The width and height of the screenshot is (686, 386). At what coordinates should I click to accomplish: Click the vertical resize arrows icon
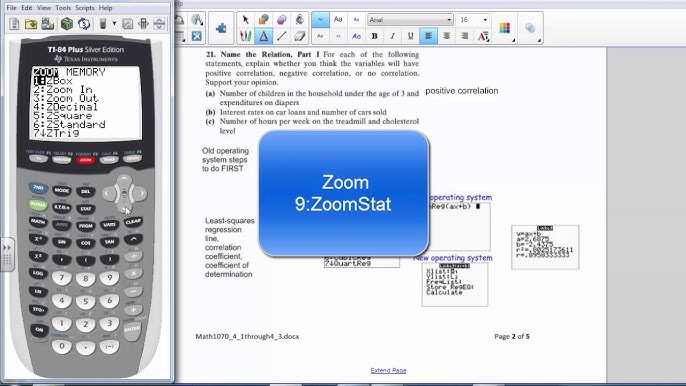point(159,24)
